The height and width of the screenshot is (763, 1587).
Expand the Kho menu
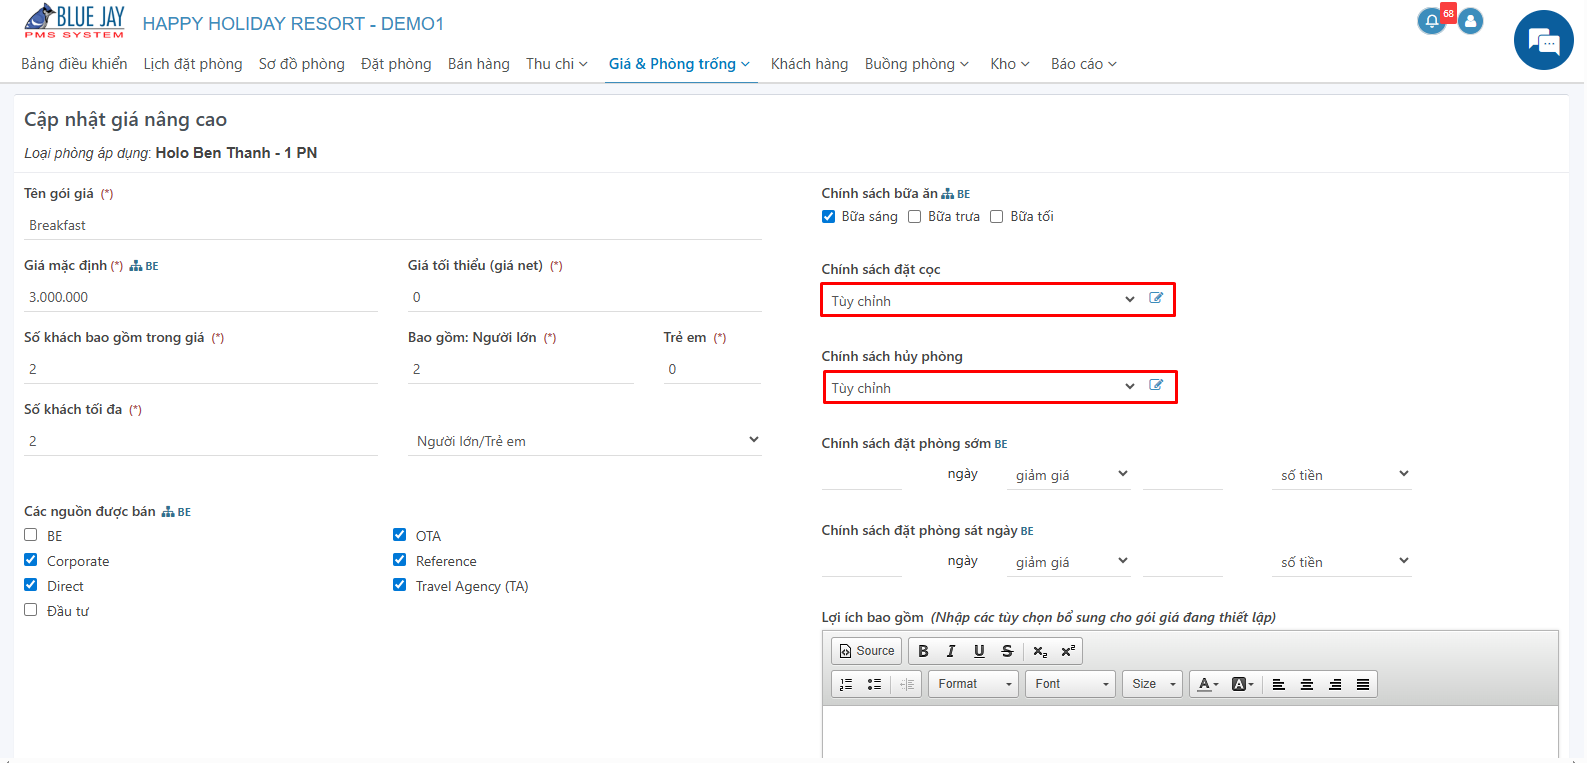pos(1010,64)
